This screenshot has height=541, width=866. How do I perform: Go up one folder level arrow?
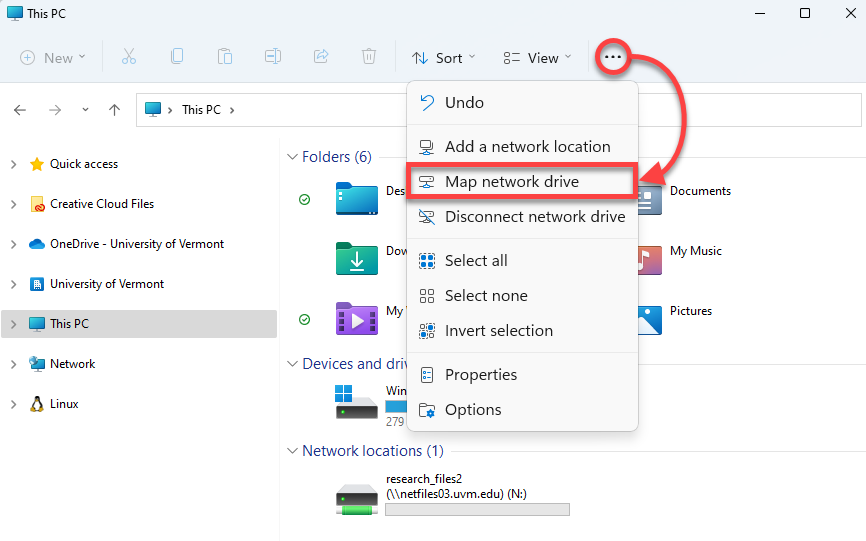coord(114,110)
